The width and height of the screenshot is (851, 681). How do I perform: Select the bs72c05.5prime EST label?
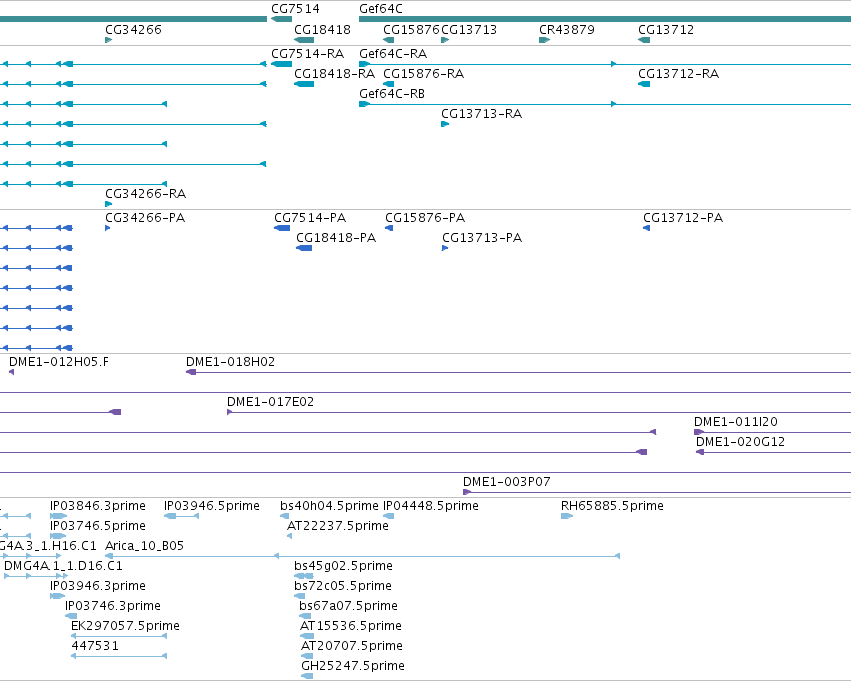[342, 586]
